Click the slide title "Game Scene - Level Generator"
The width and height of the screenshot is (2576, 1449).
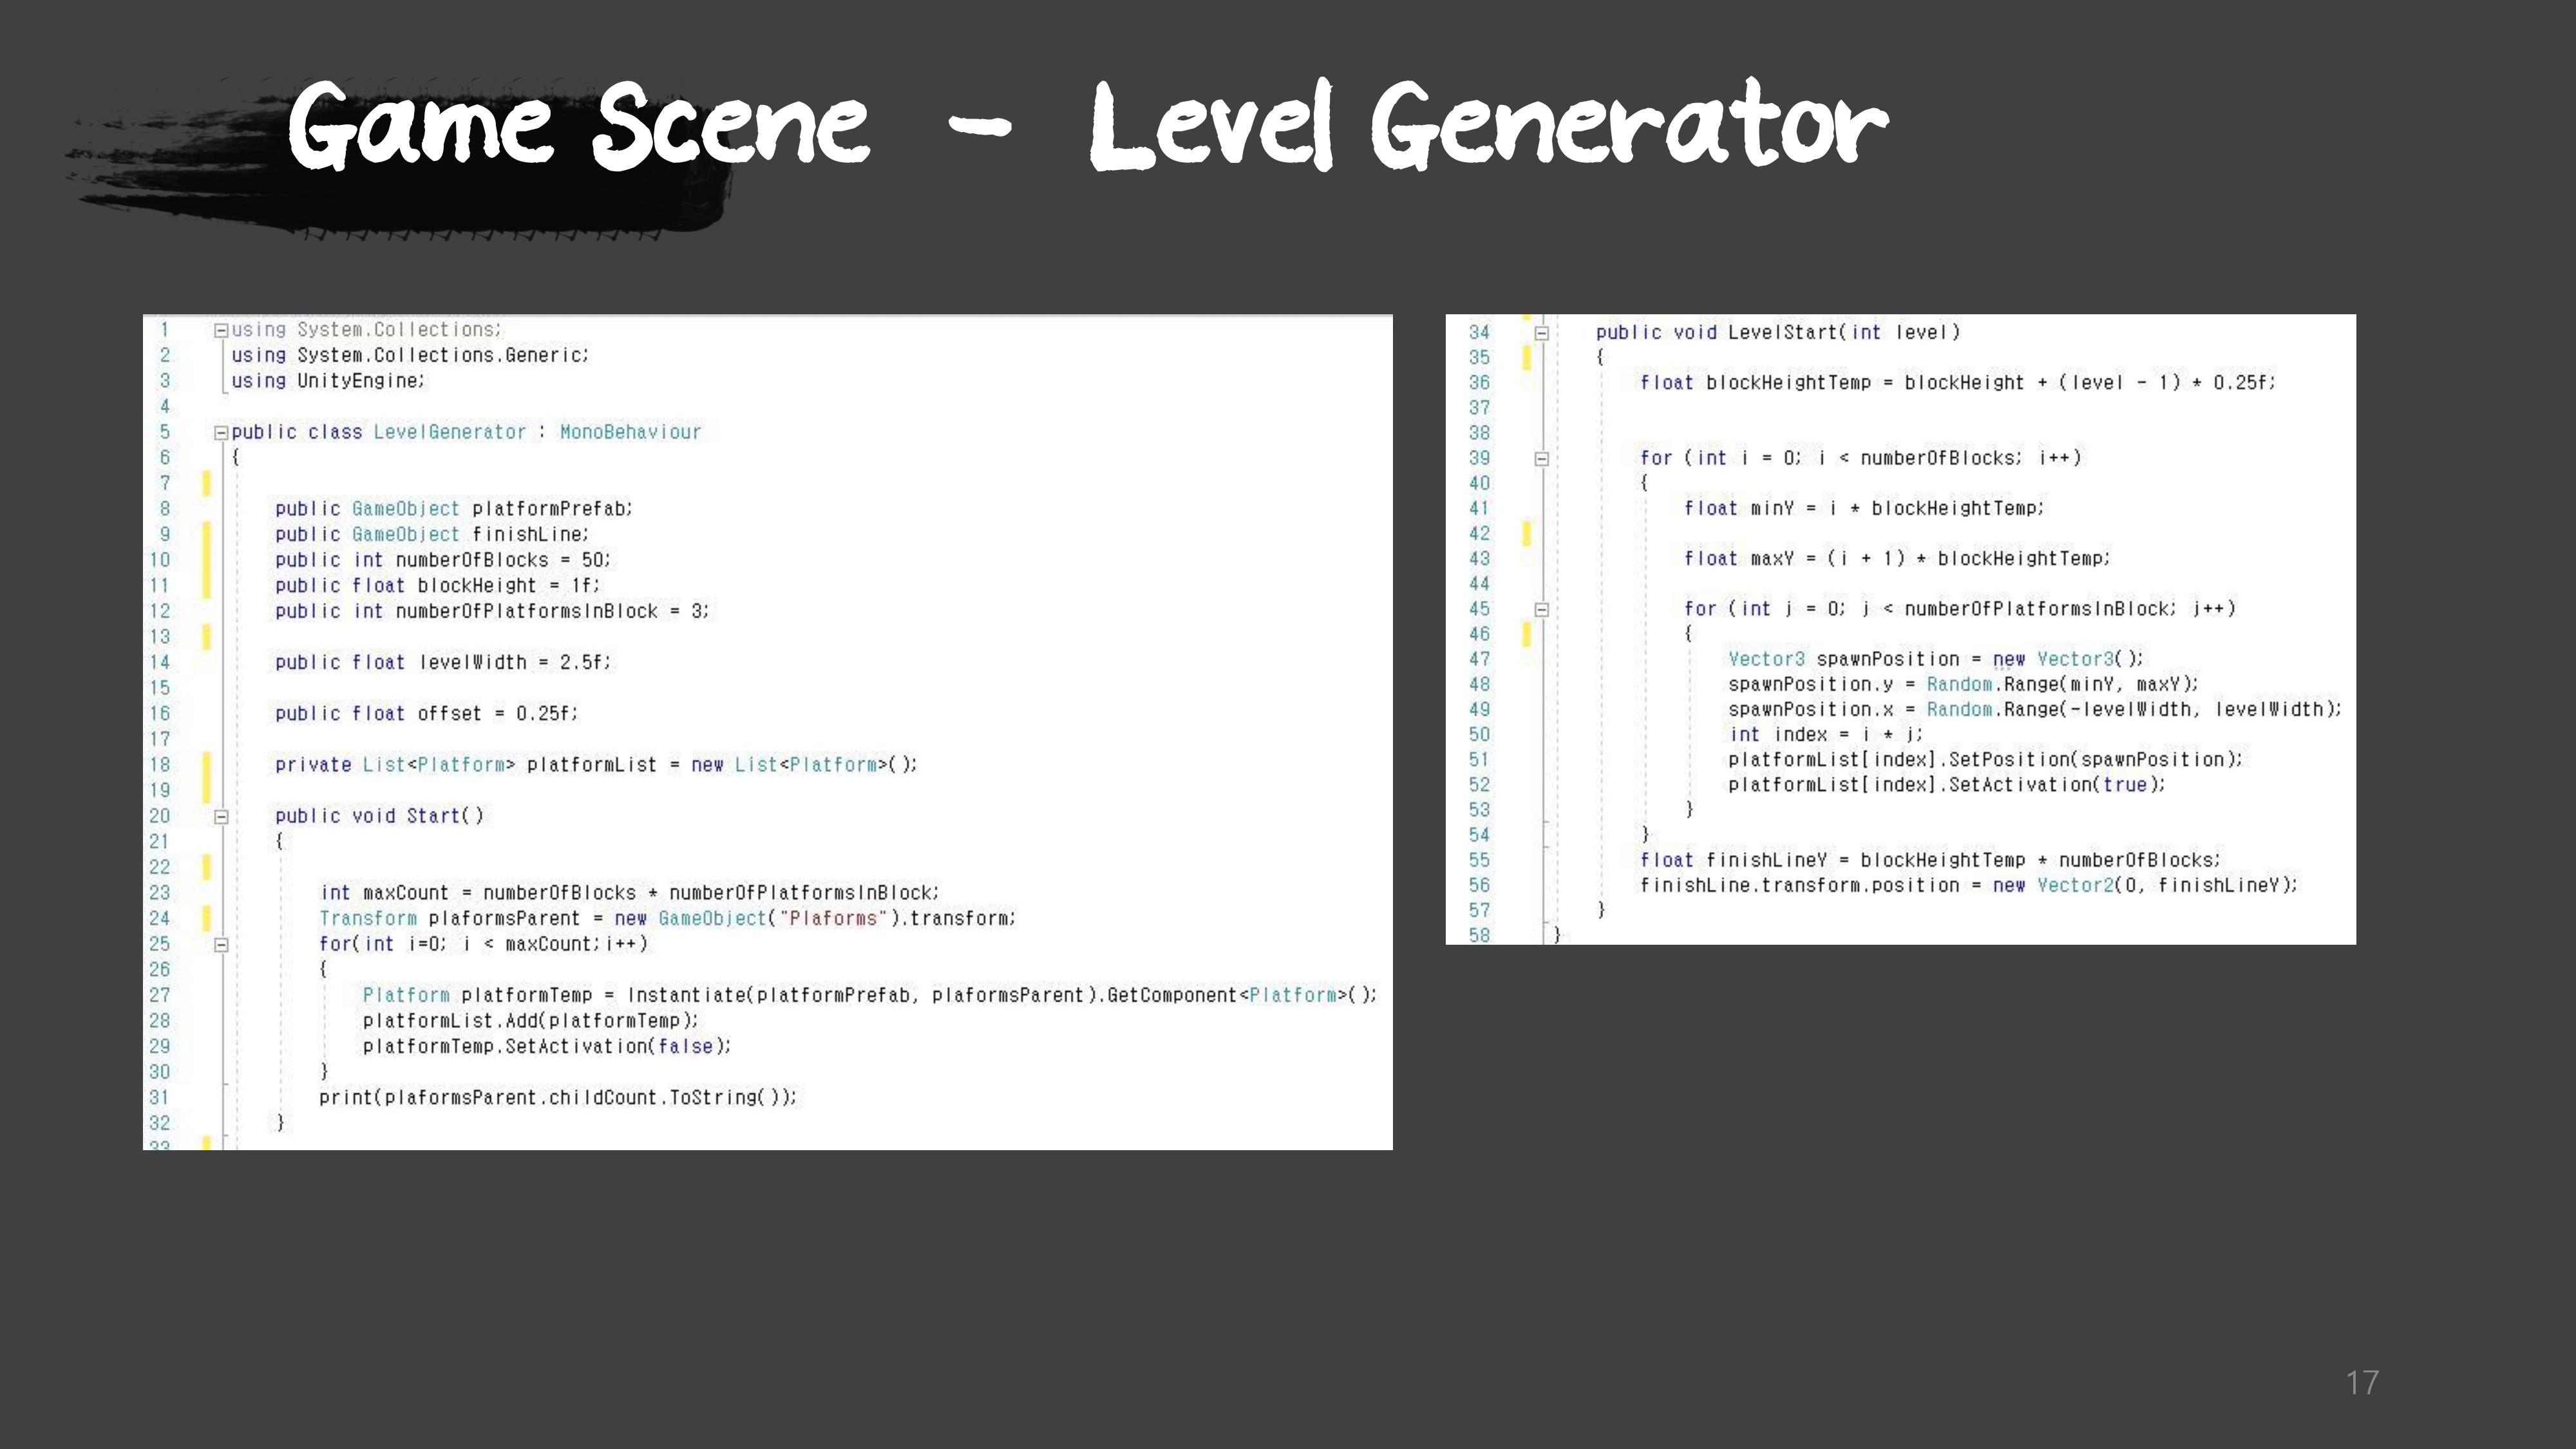click(x=1088, y=126)
